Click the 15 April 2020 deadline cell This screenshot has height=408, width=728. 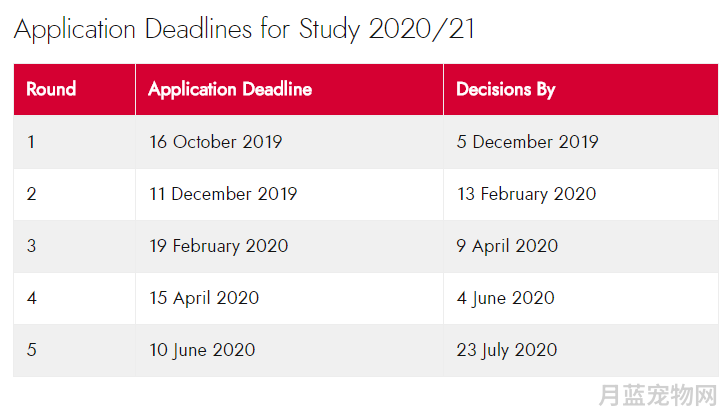point(289,298)
